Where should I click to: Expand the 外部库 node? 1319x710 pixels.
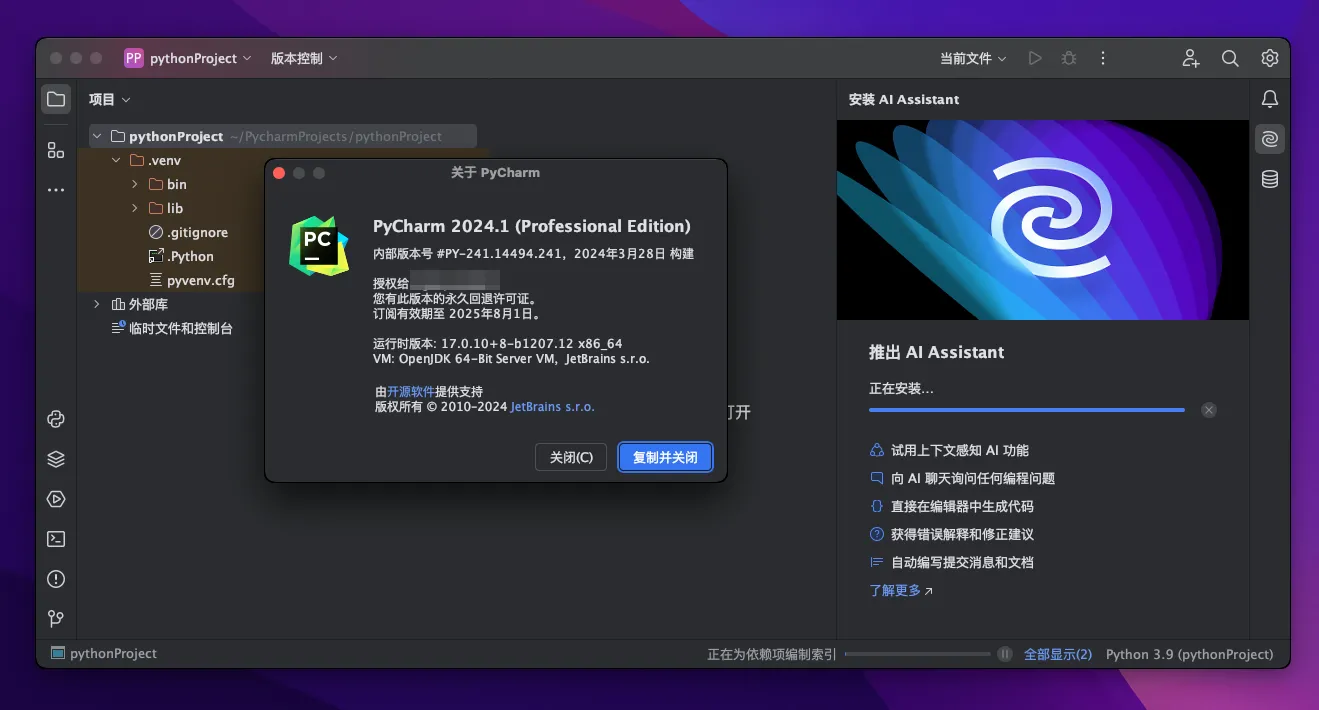pyautogui.click(x=97, y=304)
